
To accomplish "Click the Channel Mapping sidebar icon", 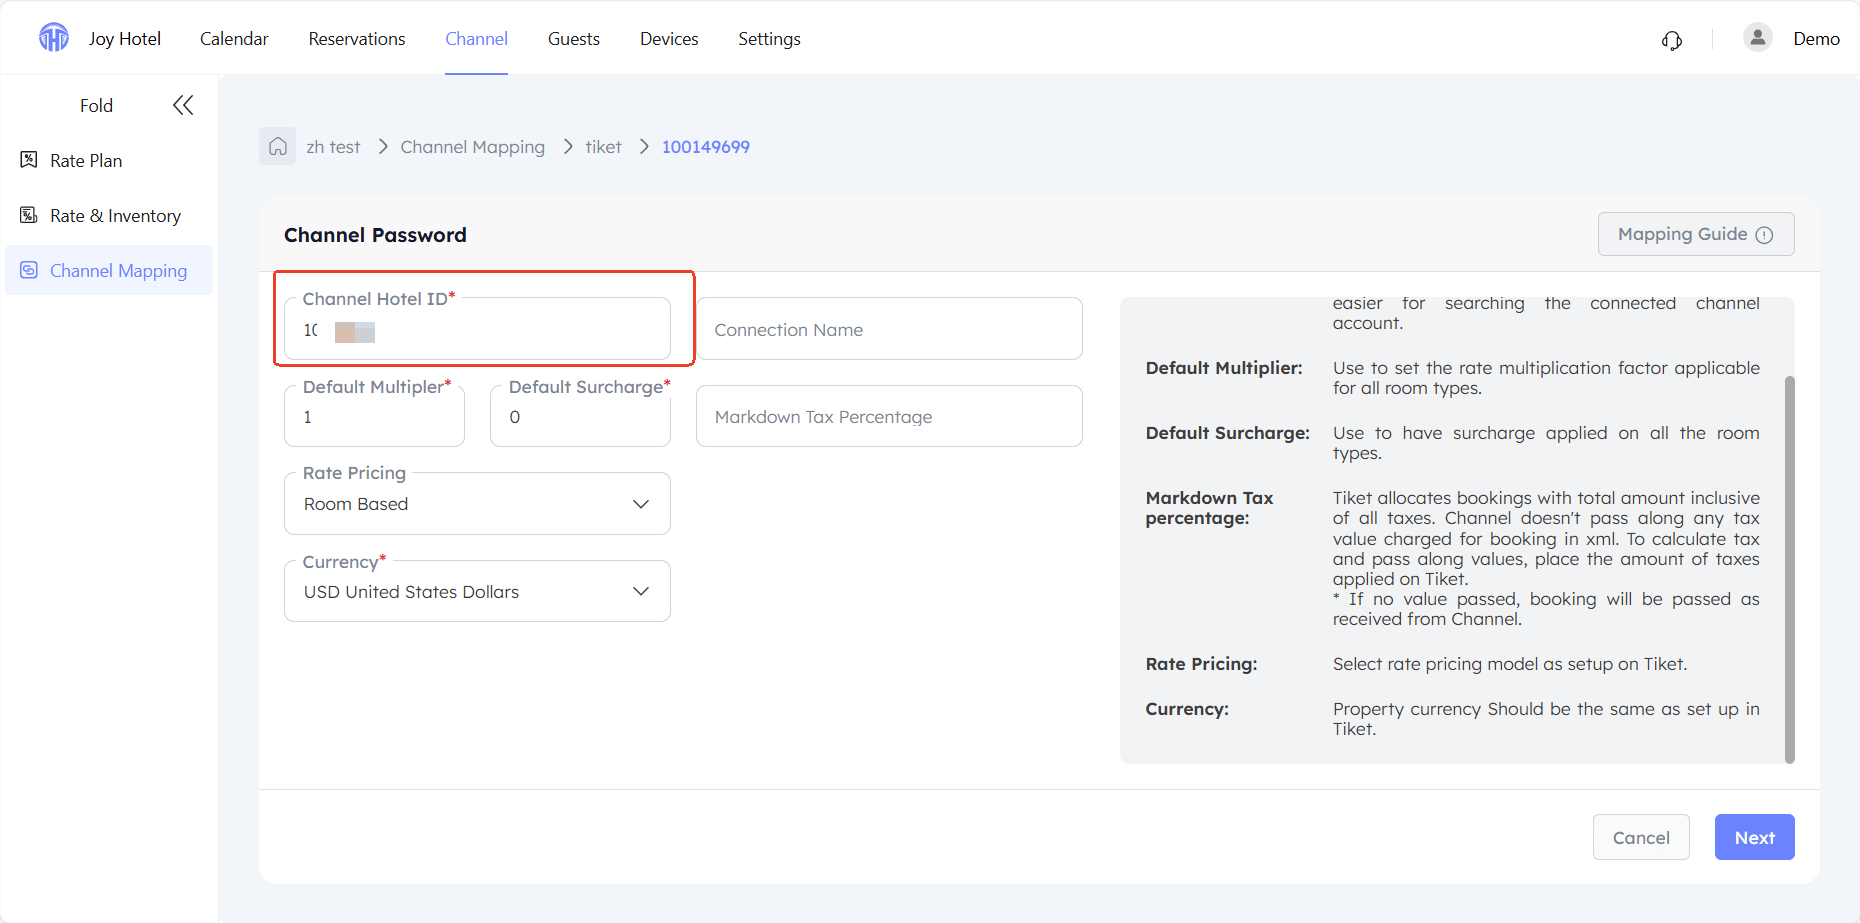I will point(29,270).
